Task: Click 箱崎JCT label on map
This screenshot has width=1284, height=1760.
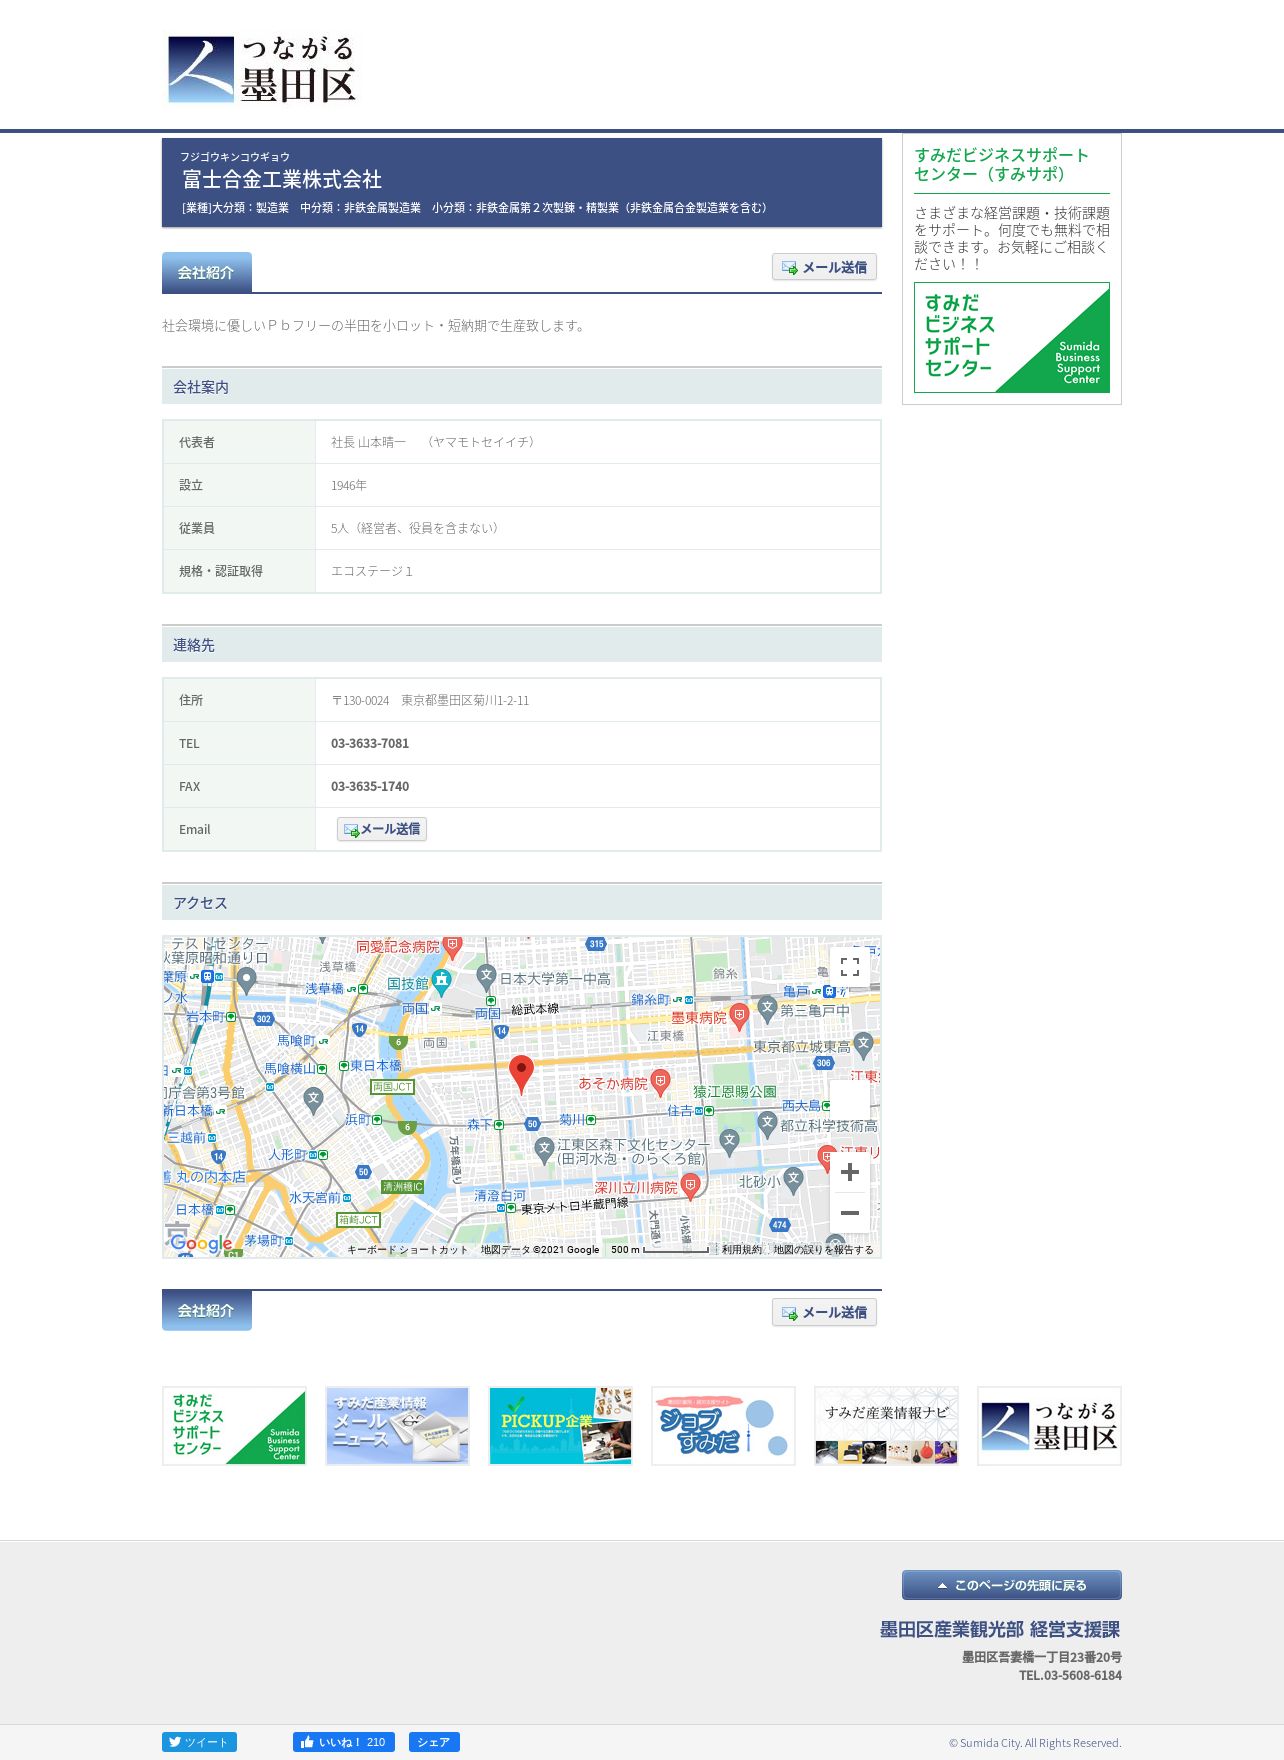Action: coord(358,1219)
